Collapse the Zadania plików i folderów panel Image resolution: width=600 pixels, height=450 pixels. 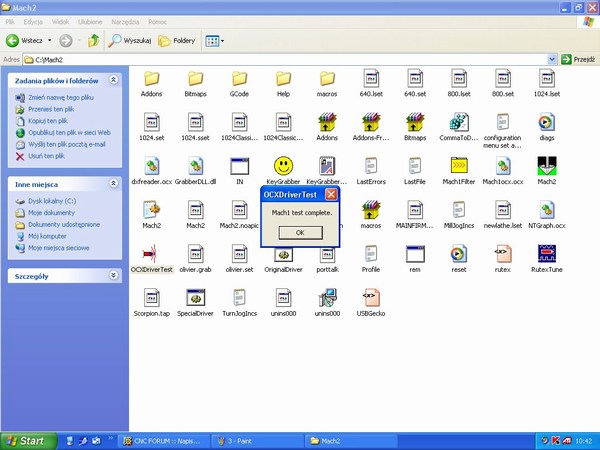113,80
